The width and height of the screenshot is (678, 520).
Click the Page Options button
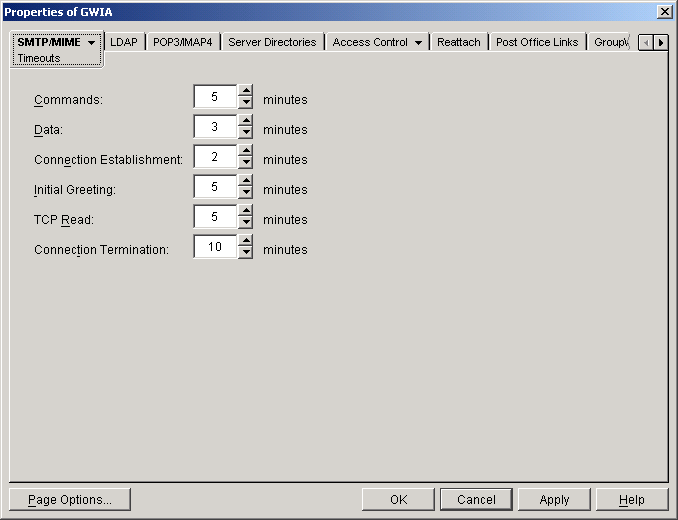(x=70, y=499)
